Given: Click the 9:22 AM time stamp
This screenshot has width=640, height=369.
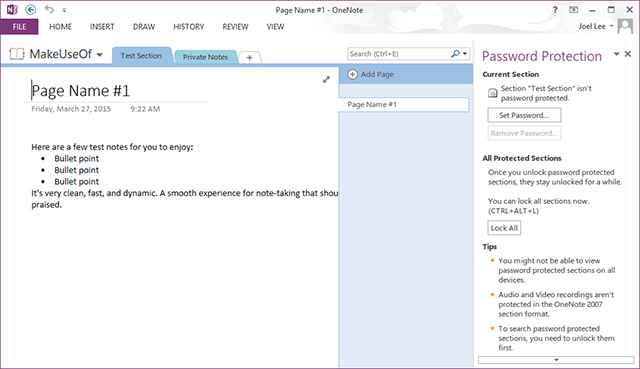Looking at the screenshot, I should point(145,109).
